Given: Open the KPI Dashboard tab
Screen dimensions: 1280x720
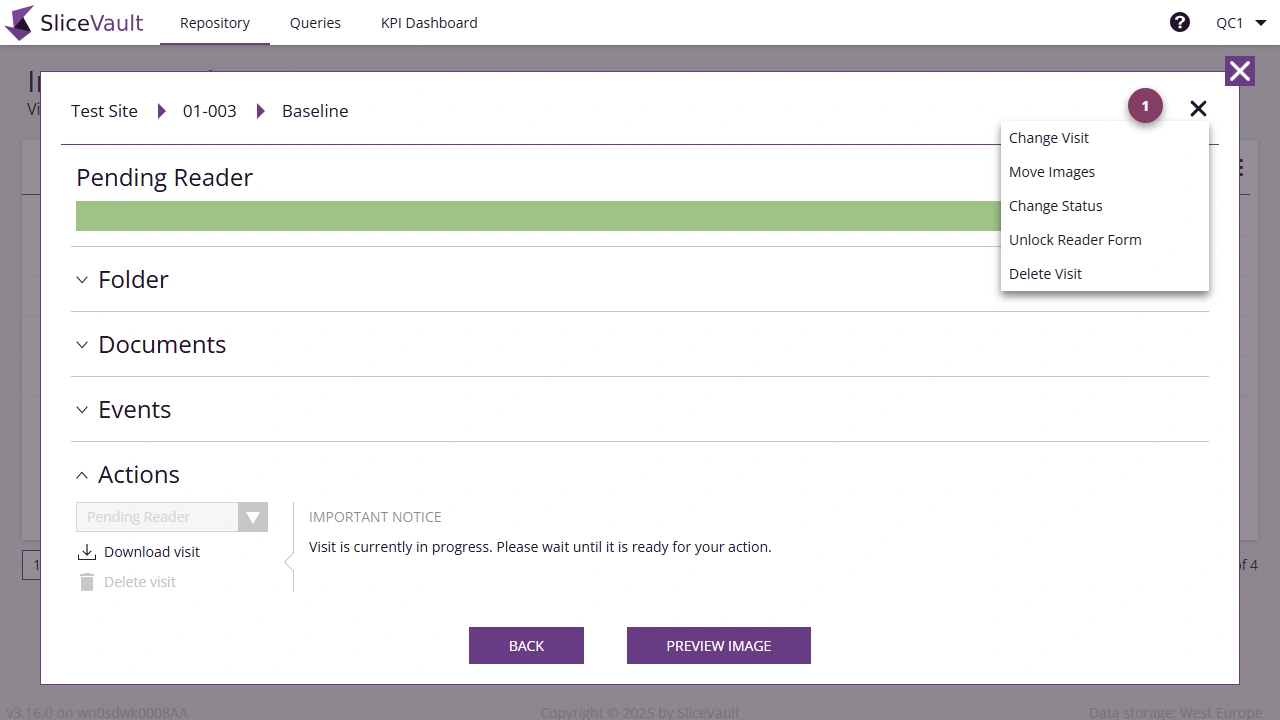Looking at the screenshot, I should 429,22.
